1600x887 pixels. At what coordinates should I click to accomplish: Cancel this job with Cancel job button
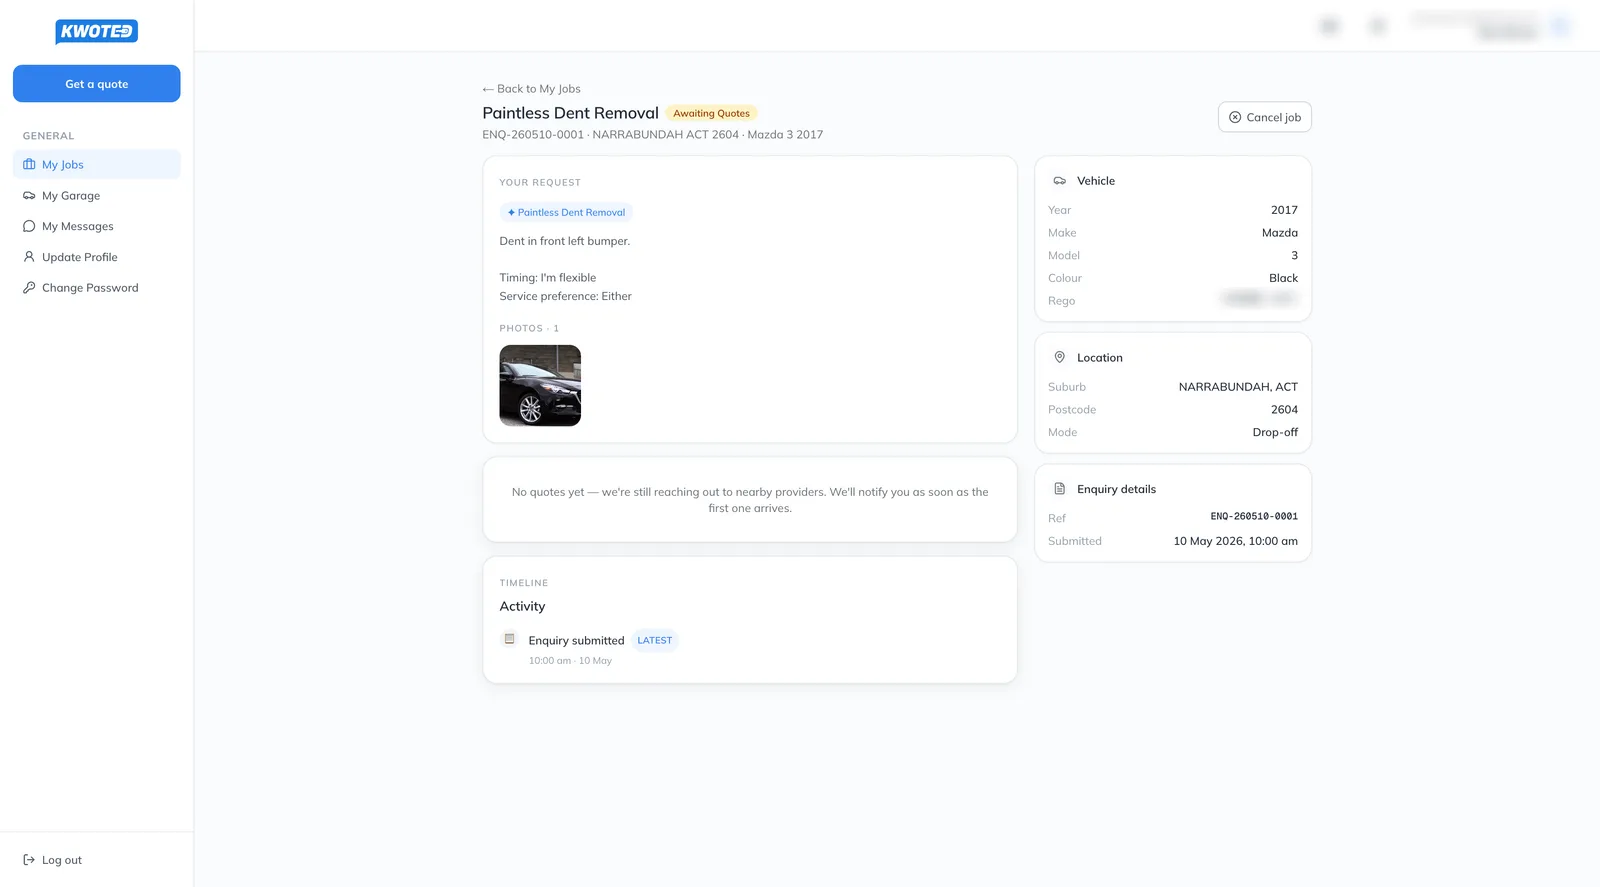click(1265, 117)
